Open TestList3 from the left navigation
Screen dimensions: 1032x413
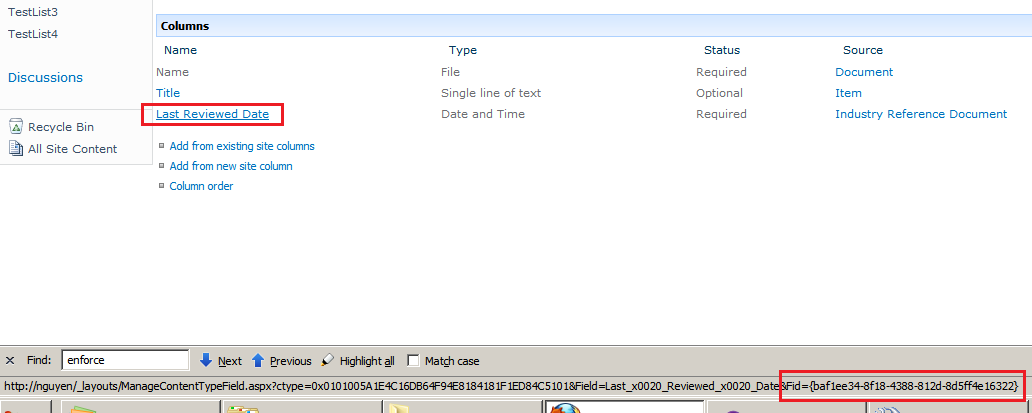33,12
